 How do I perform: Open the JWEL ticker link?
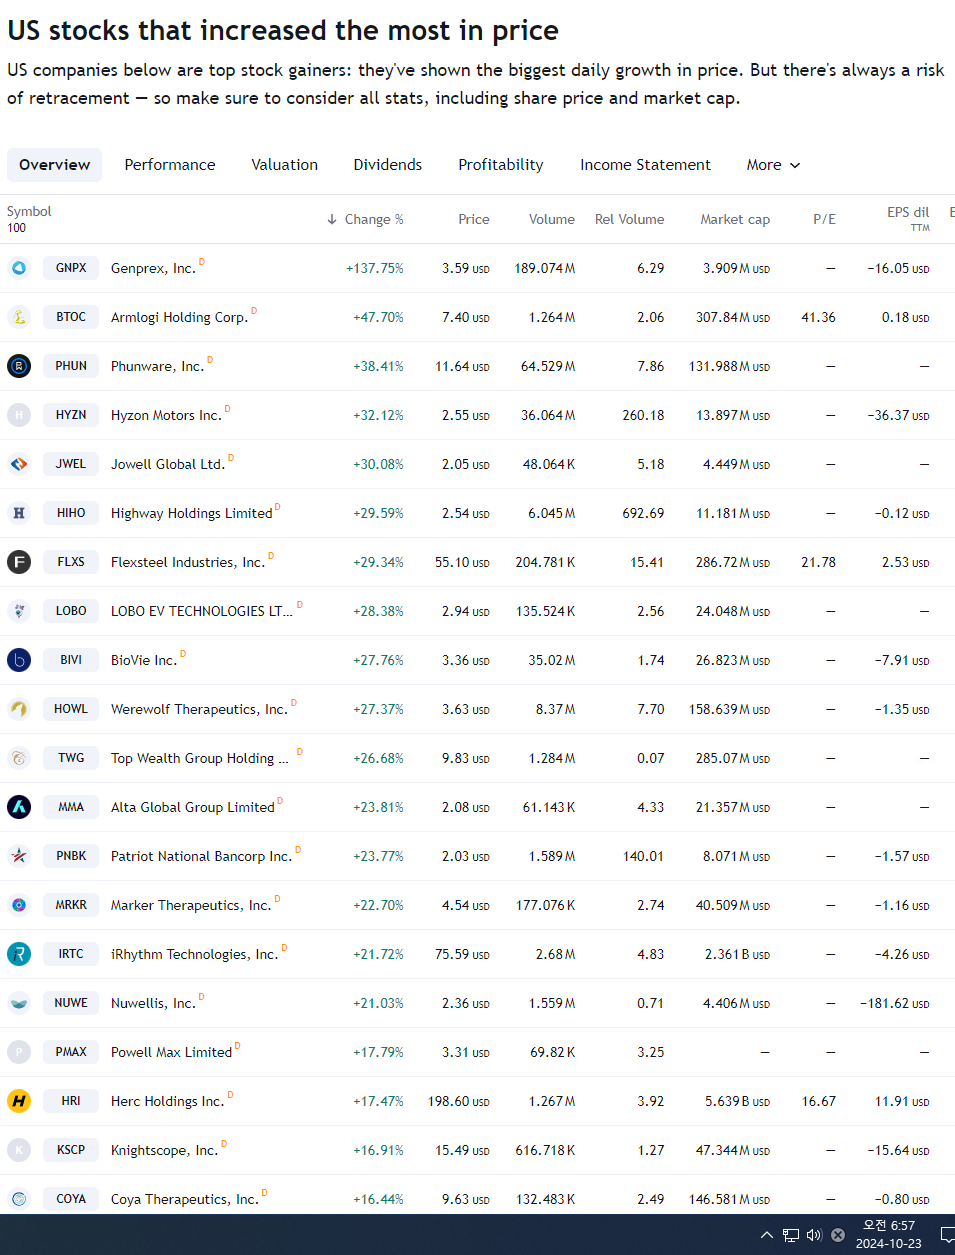click(x=71, y=464)
